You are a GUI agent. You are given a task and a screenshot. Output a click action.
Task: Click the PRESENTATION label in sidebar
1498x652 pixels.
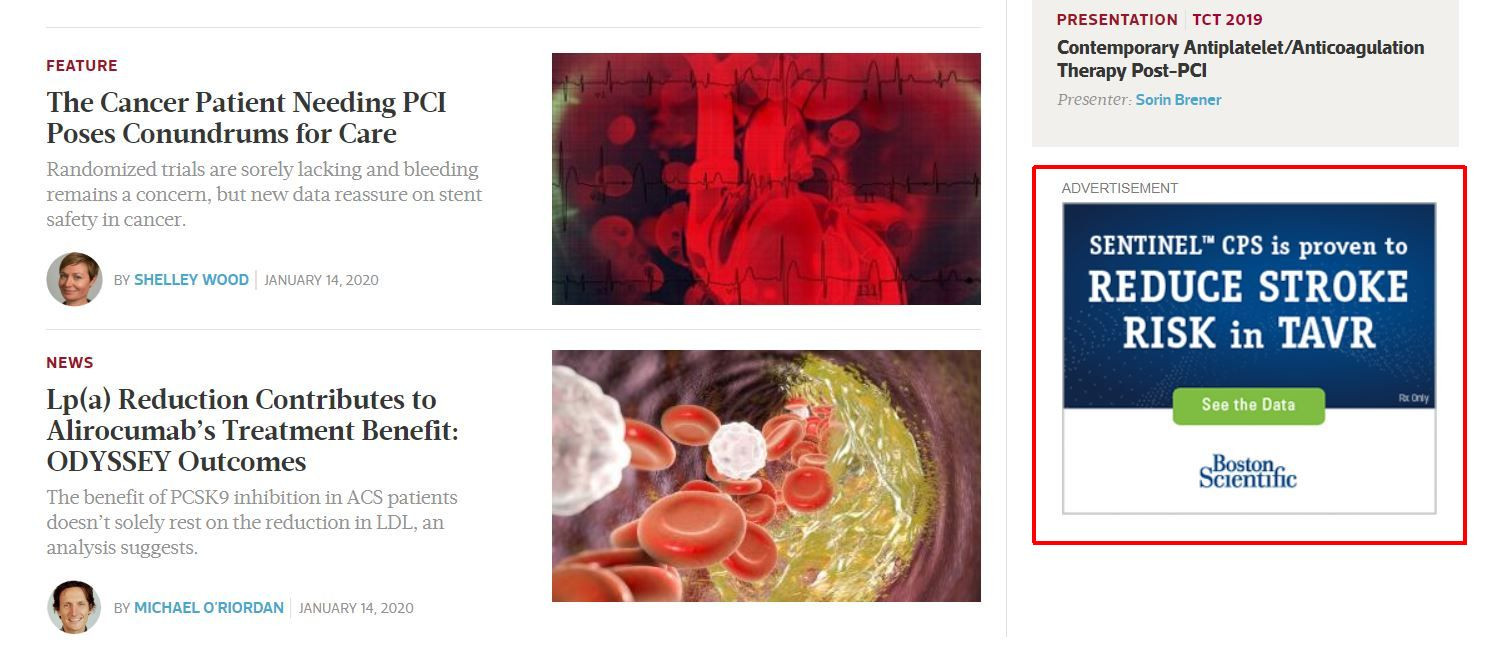point(1117,20)
